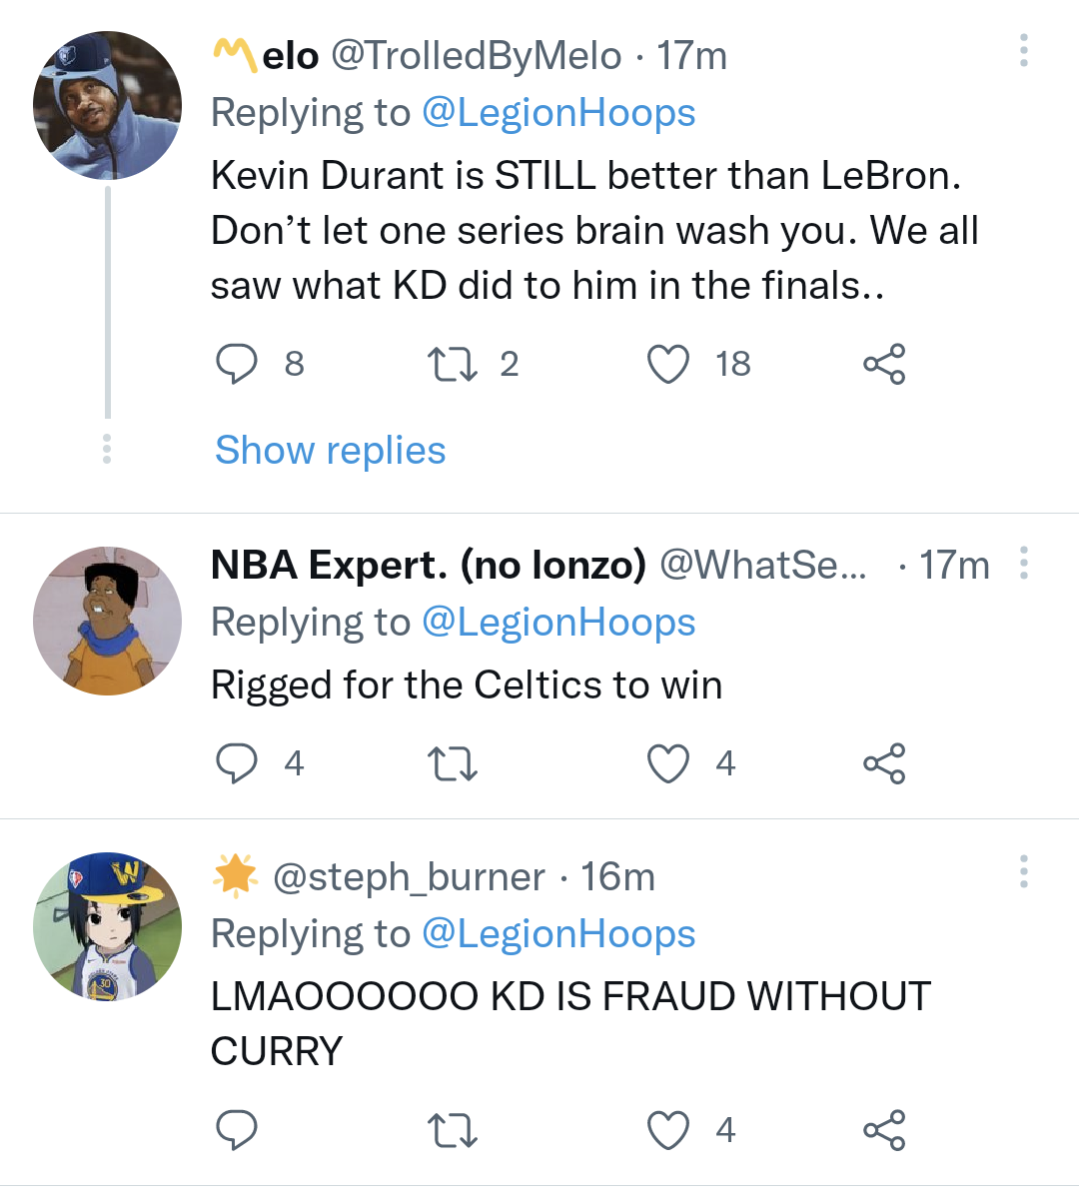
Task: Retweet Melo's Kevin Durant tweet
Action: [452, 364]
